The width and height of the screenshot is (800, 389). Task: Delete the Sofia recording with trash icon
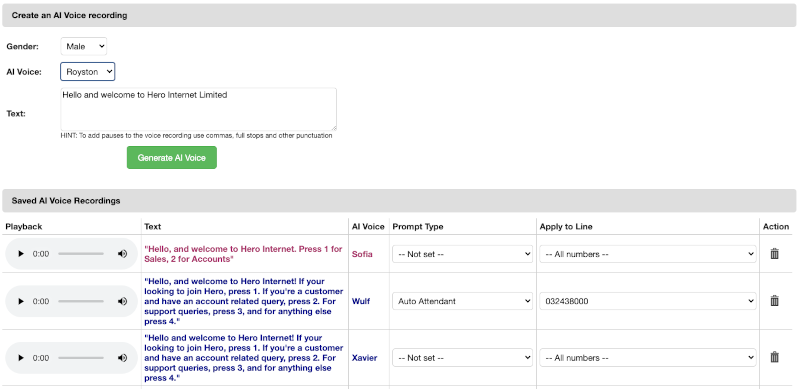774,253
